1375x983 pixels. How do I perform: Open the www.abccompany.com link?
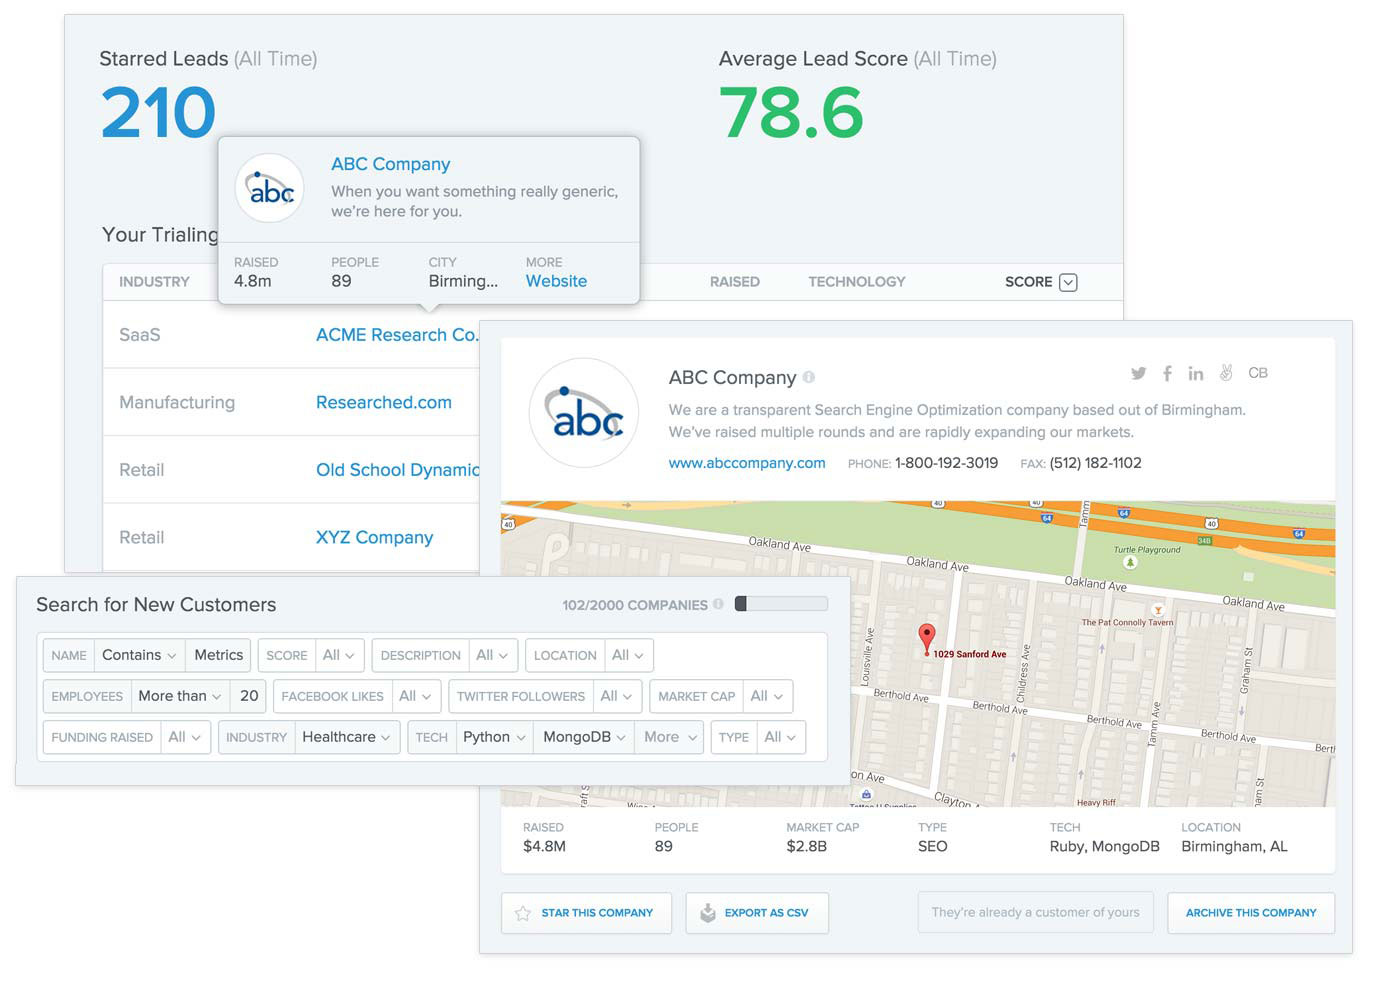click(x=747, y=463)
